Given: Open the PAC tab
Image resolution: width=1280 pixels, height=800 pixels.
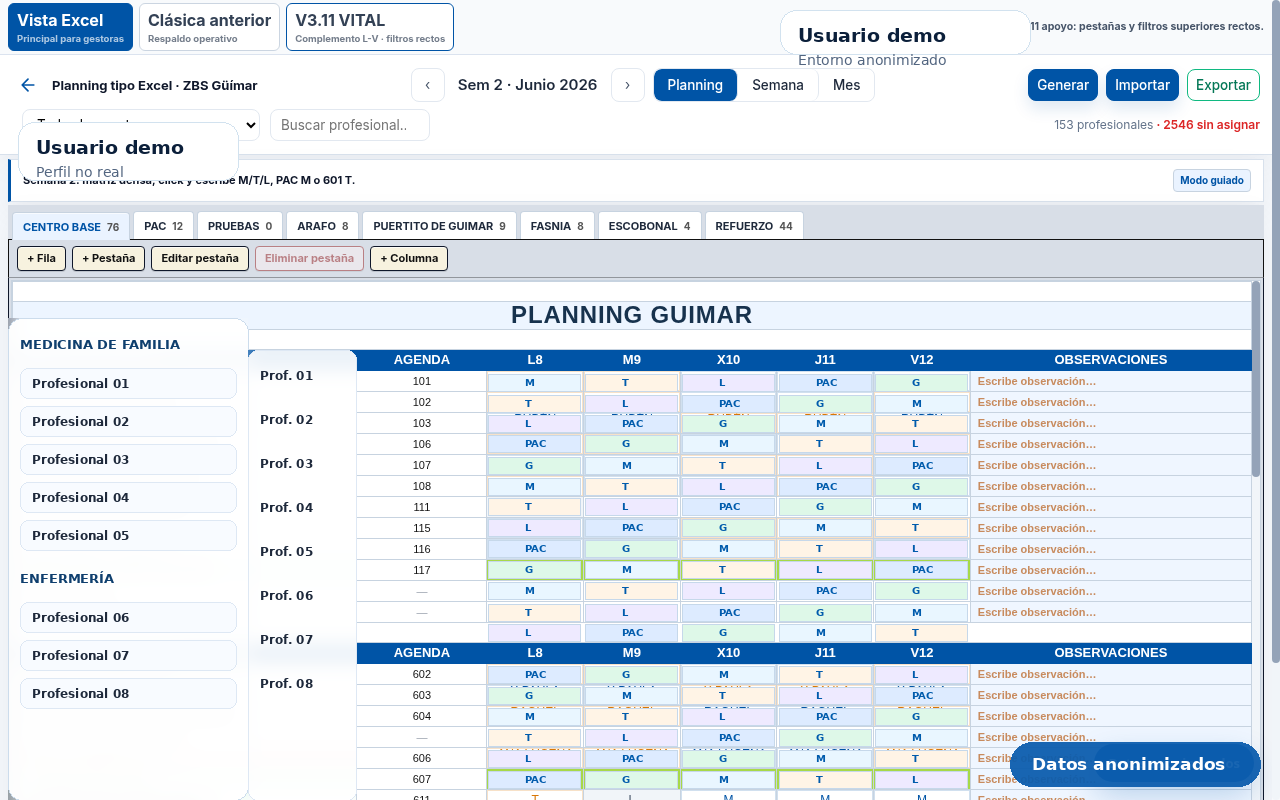Looking at the screenshot, I should [163, 226].
